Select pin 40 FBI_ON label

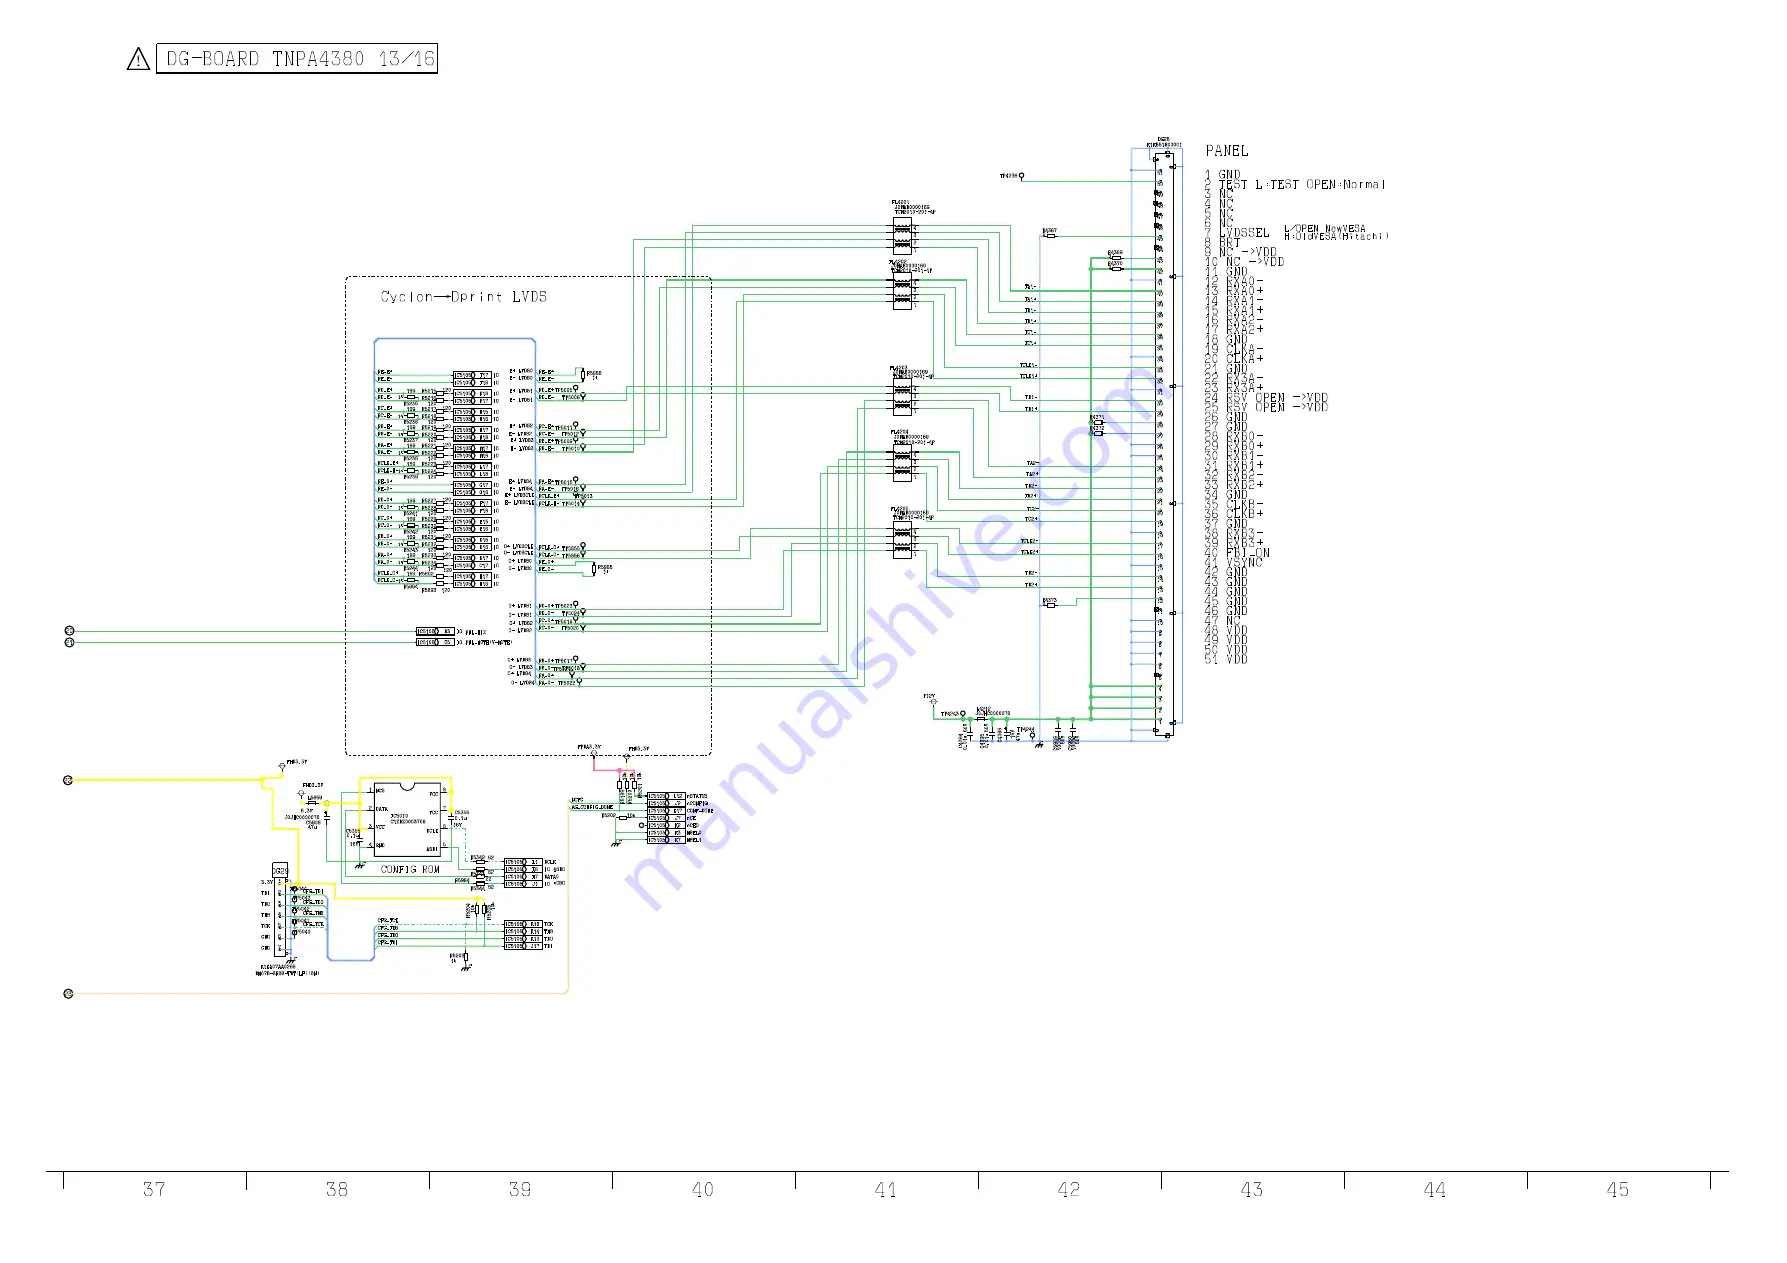coord(1237,553)
